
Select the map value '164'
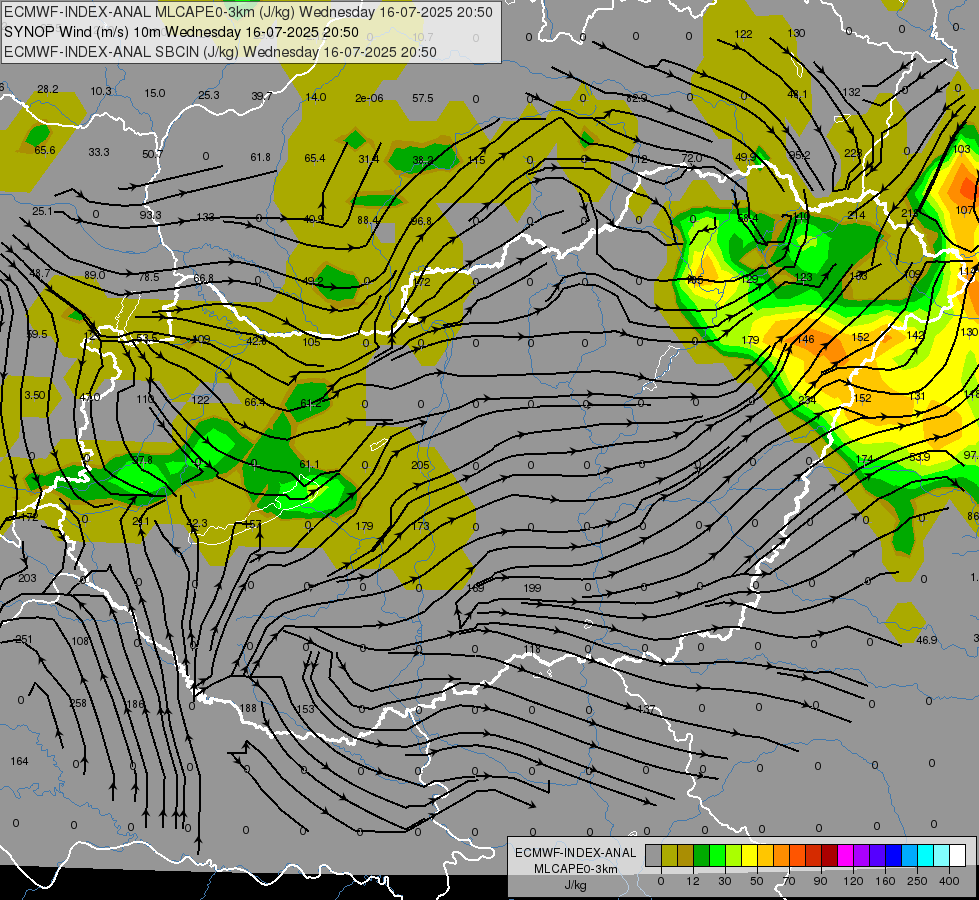coord(19,761)
